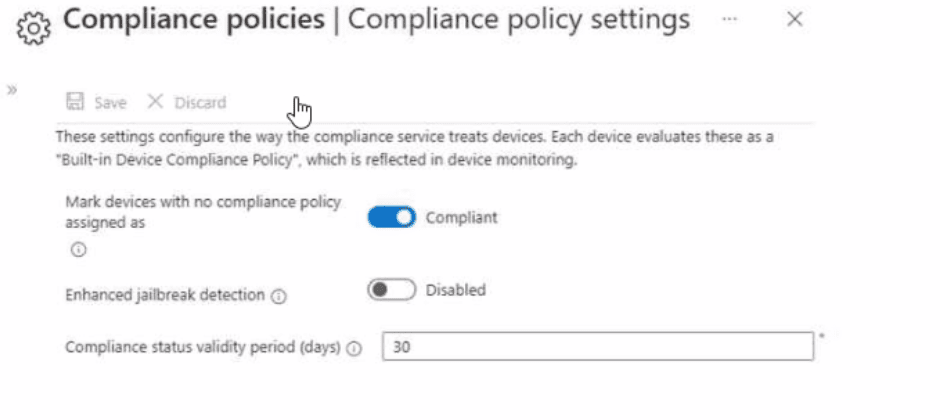Expand the collapsed sidebar with double chevron
The height and width of the screenshot is (420, 940).
[x=12, y=89]
